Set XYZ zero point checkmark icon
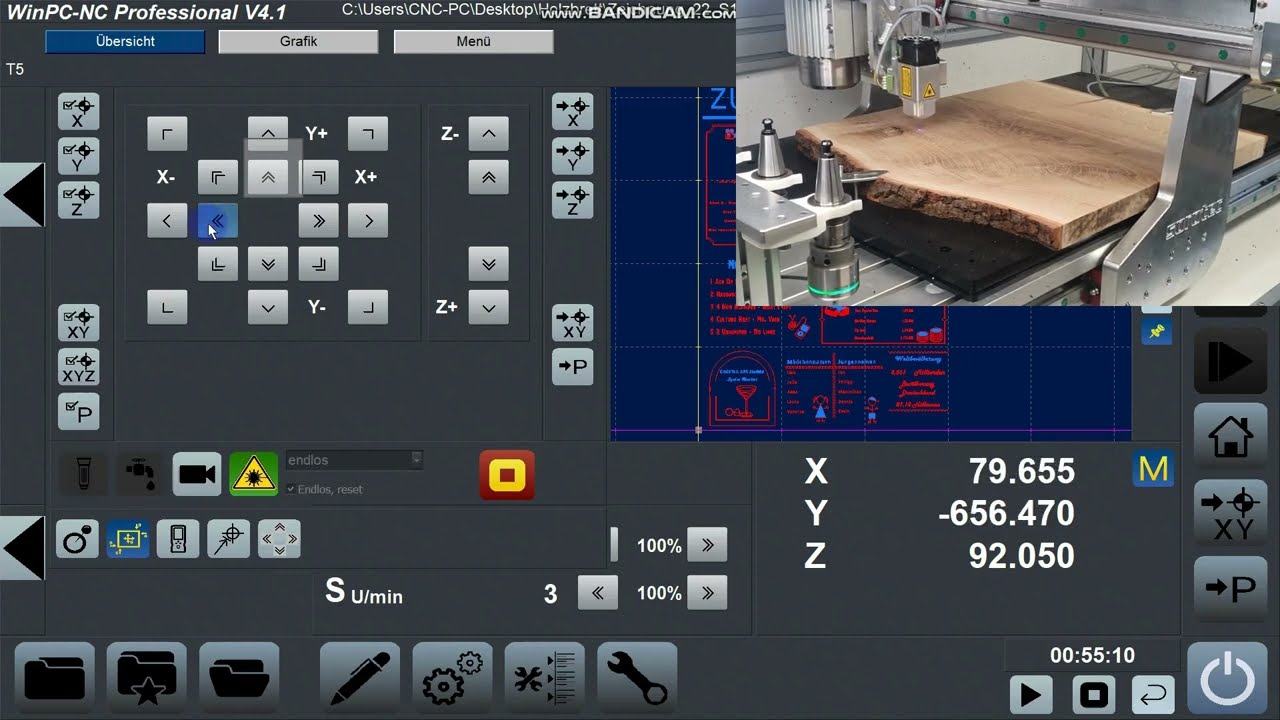Image resolution: width=1280 pixels, height=720 pixels. pos(78,367)
